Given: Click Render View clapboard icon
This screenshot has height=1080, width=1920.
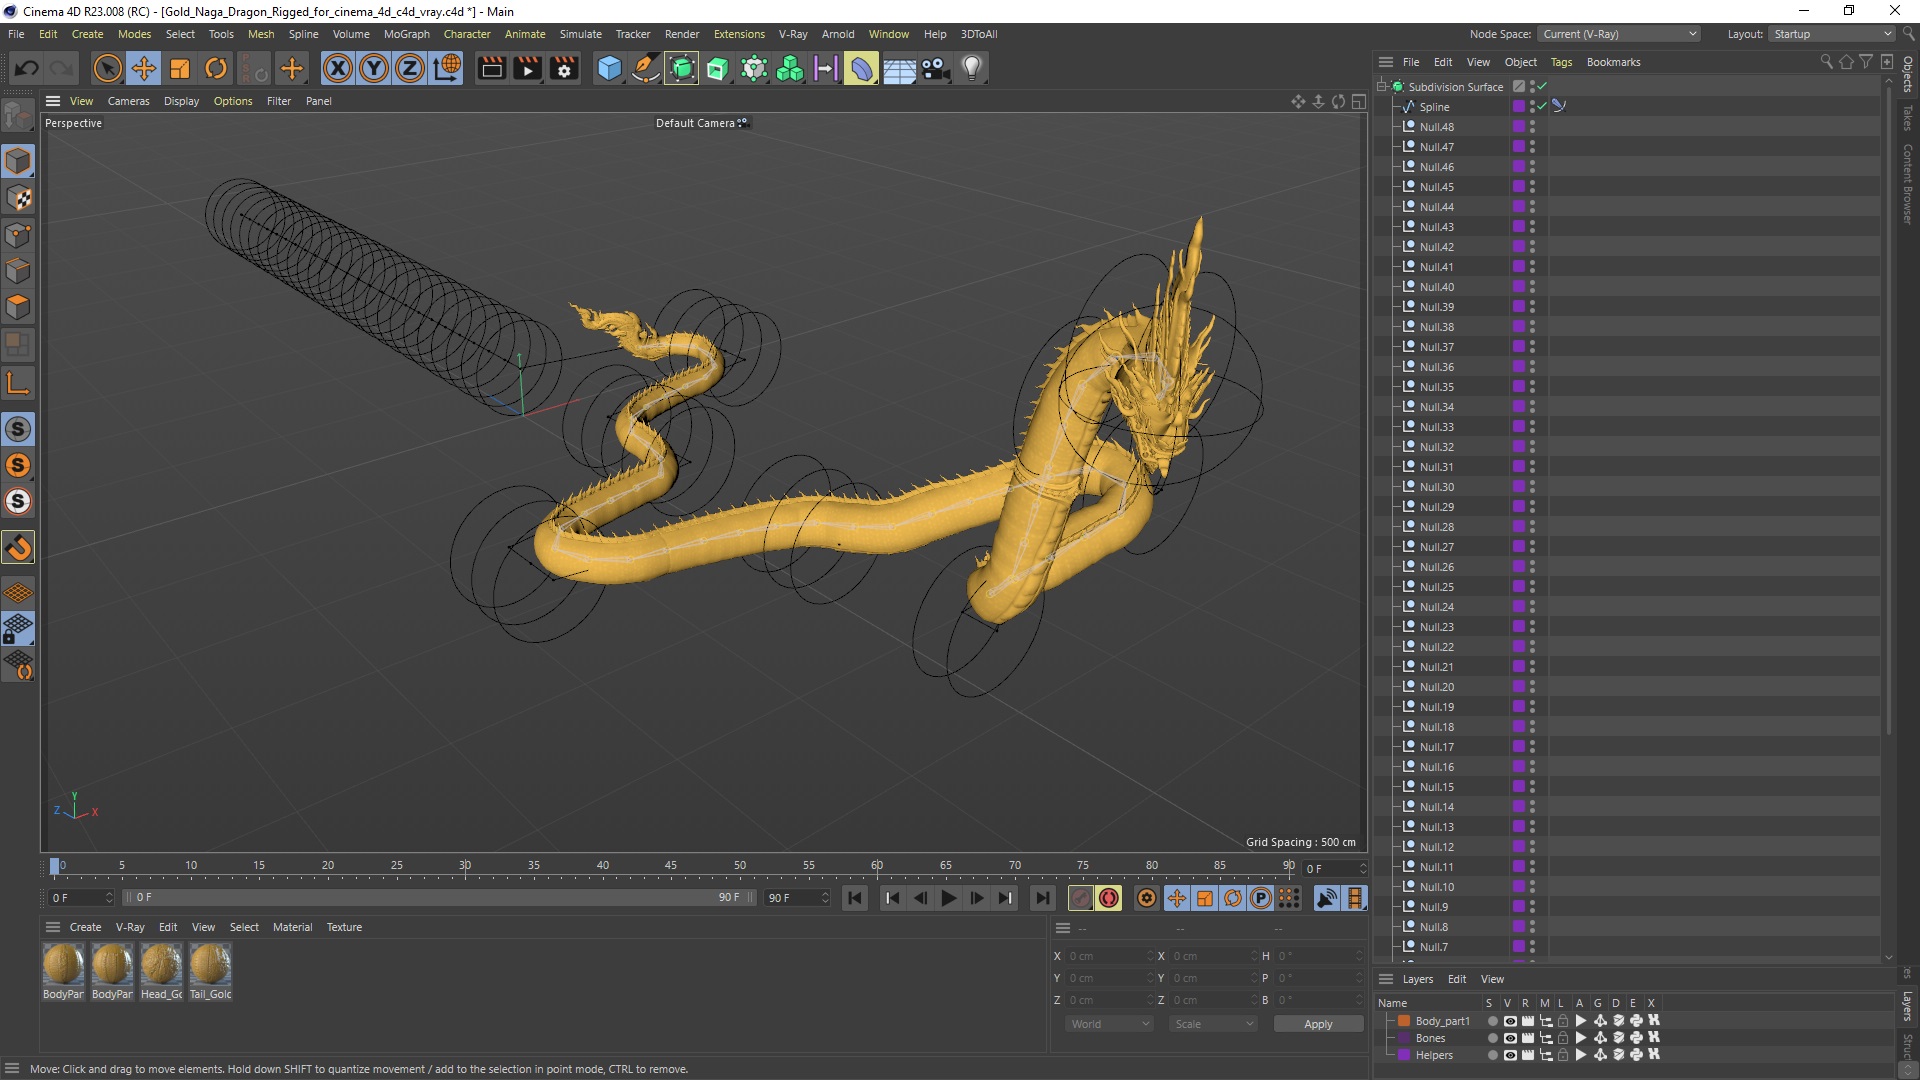Looking at the screenshot, I should pyautogui.click(x=491, y=68).
